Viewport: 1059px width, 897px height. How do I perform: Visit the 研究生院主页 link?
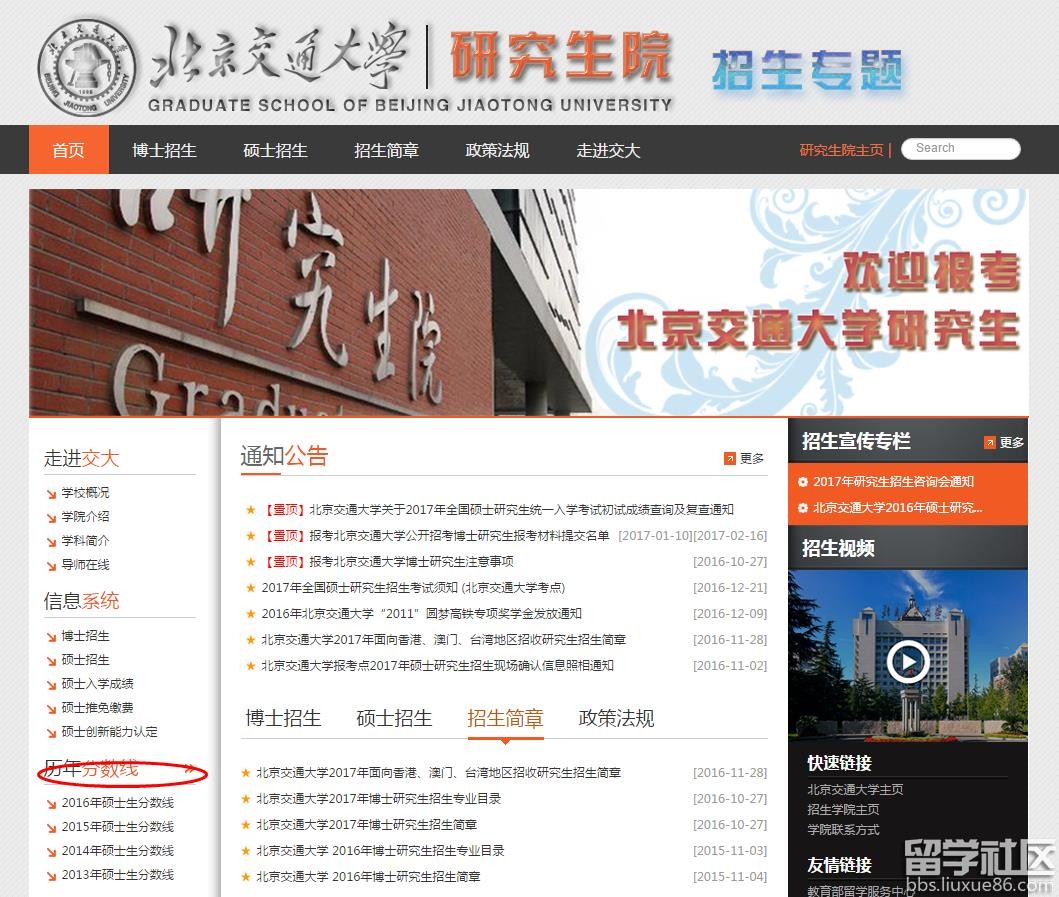coord(842,150)
